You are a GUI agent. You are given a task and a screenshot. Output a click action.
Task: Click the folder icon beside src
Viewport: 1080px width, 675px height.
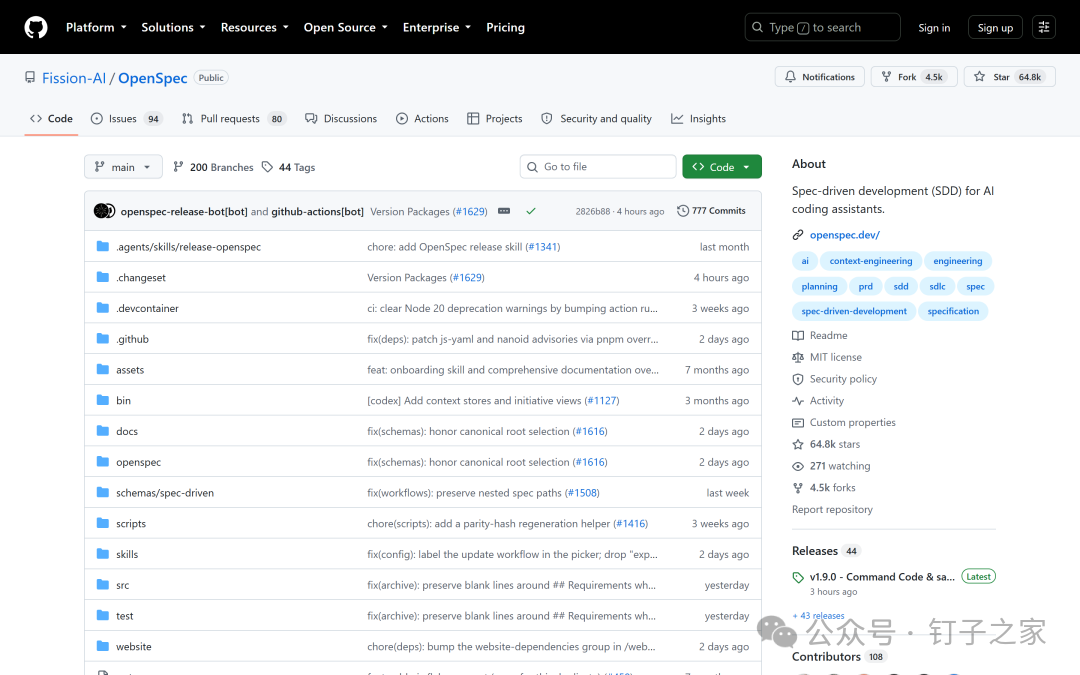pyautogui.click(x=103, y=584)
